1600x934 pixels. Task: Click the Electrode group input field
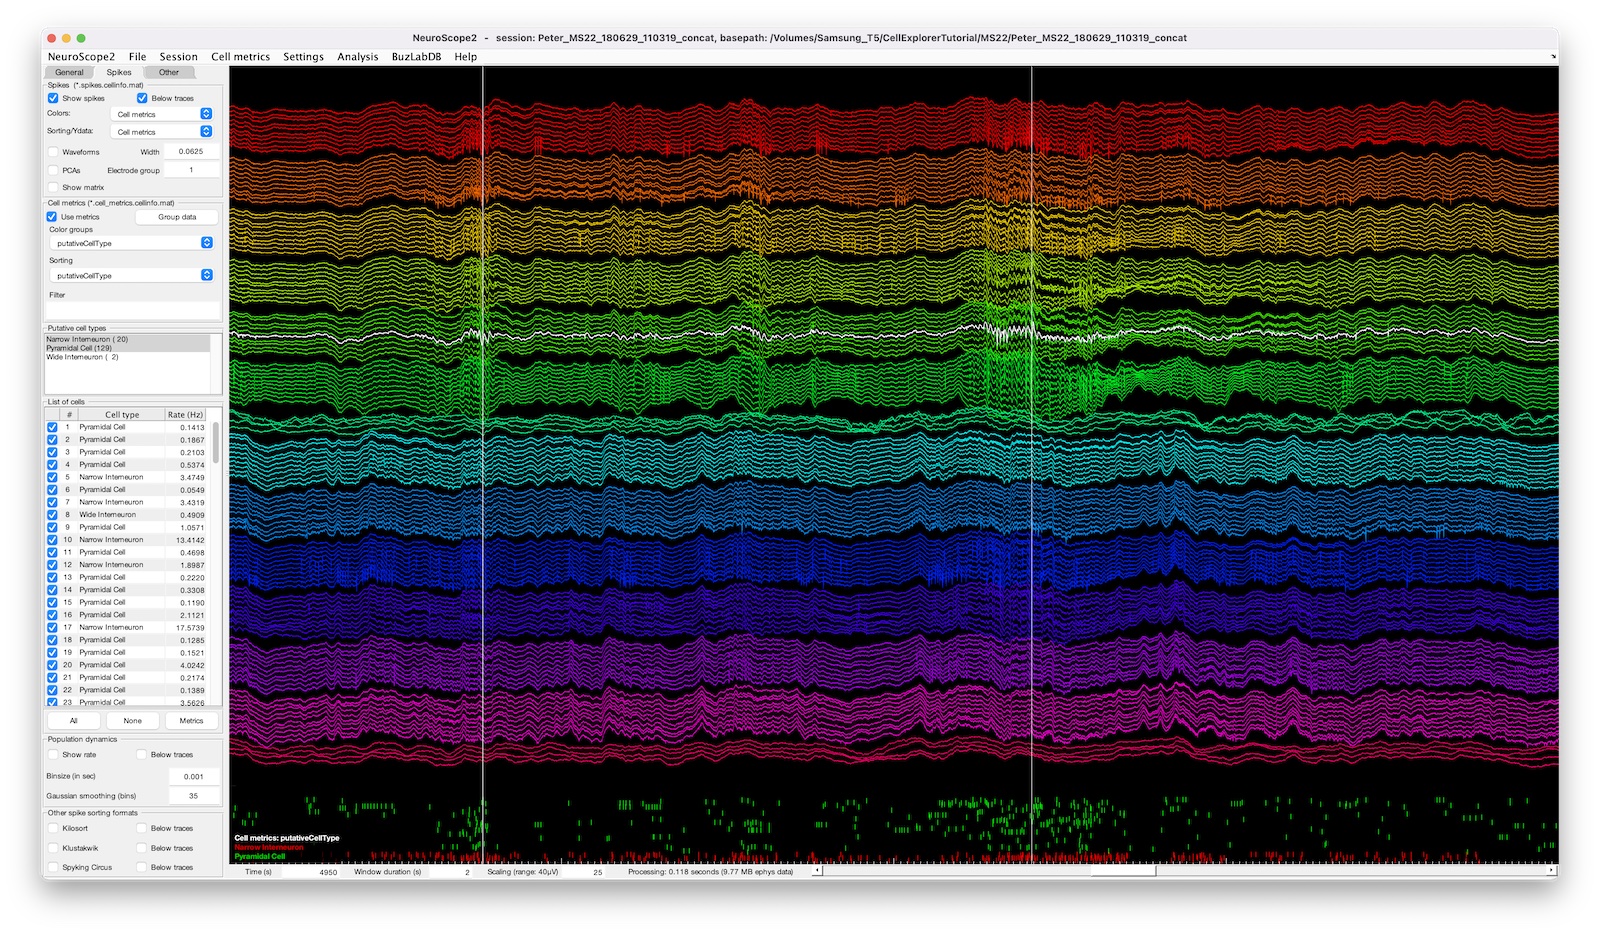tap(191, 170)
